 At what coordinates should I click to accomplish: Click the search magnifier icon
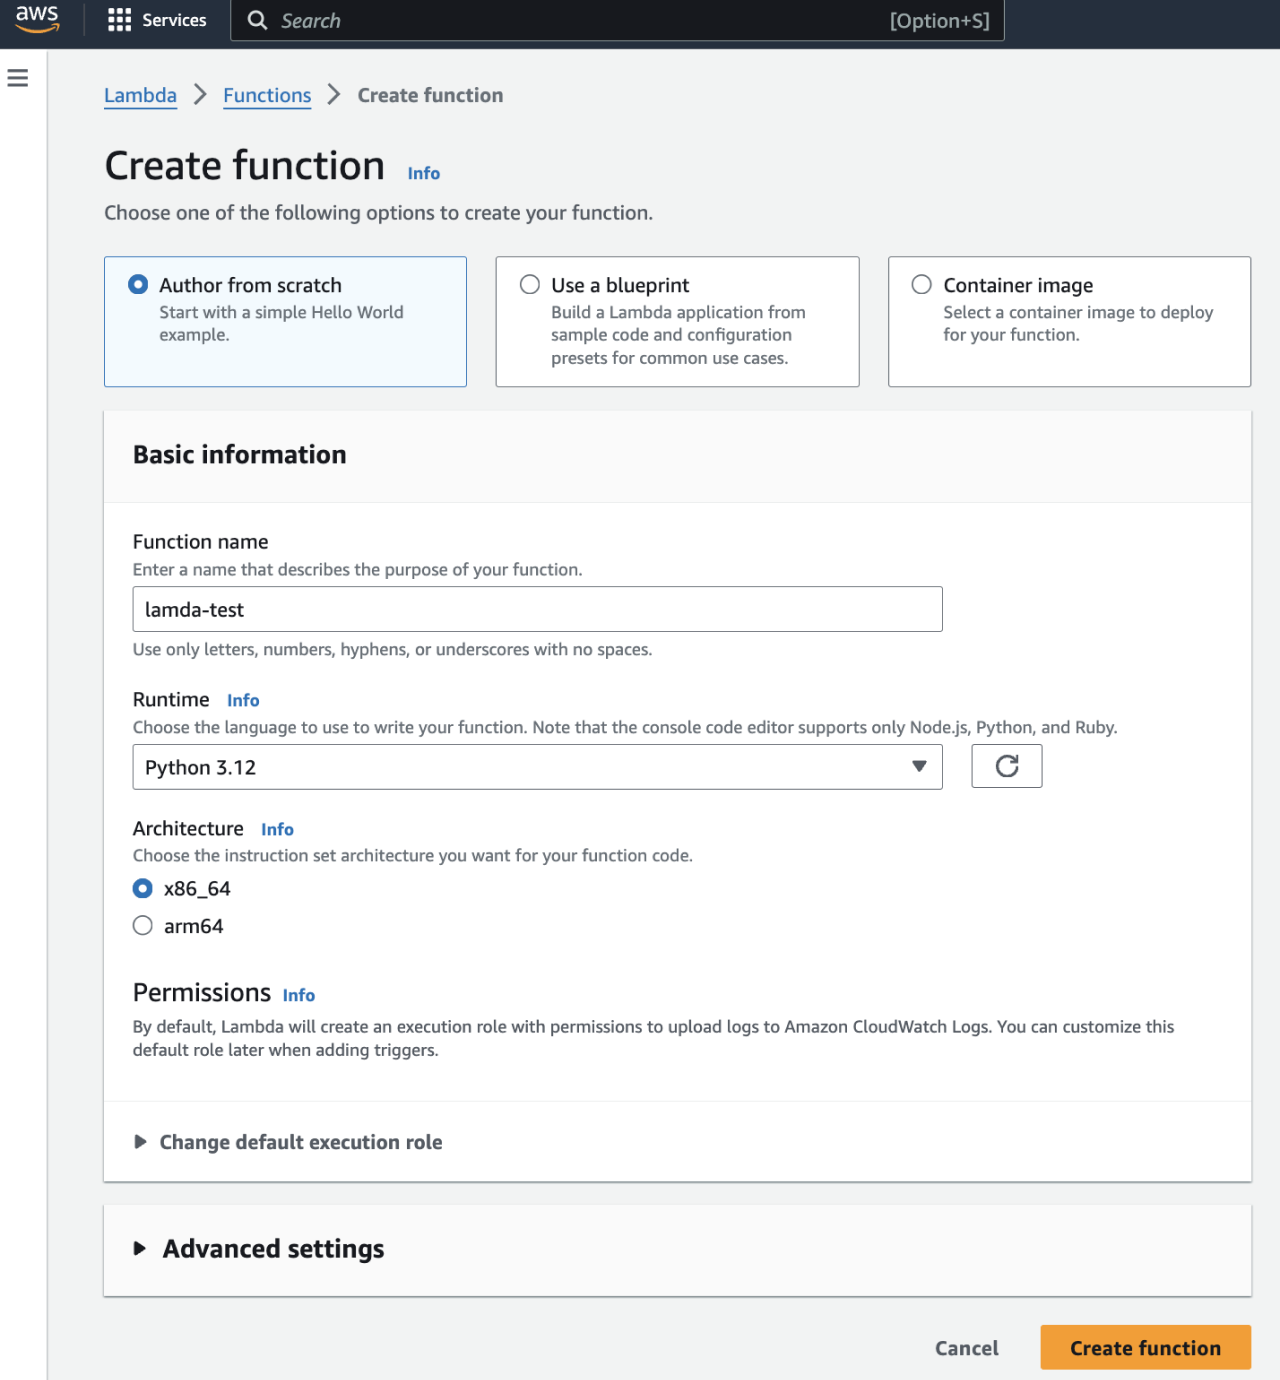coord(256,20)
